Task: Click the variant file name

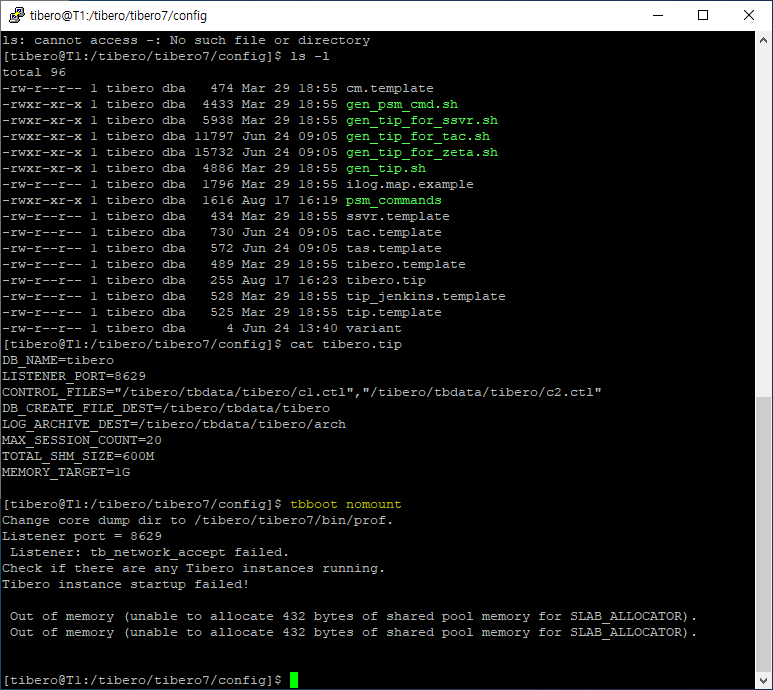Action: (374, 329)
